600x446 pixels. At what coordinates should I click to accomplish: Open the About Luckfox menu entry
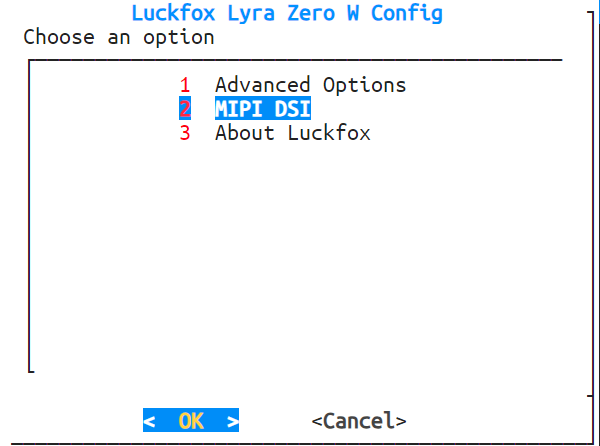pyautogui.click(x=292, y=133)
